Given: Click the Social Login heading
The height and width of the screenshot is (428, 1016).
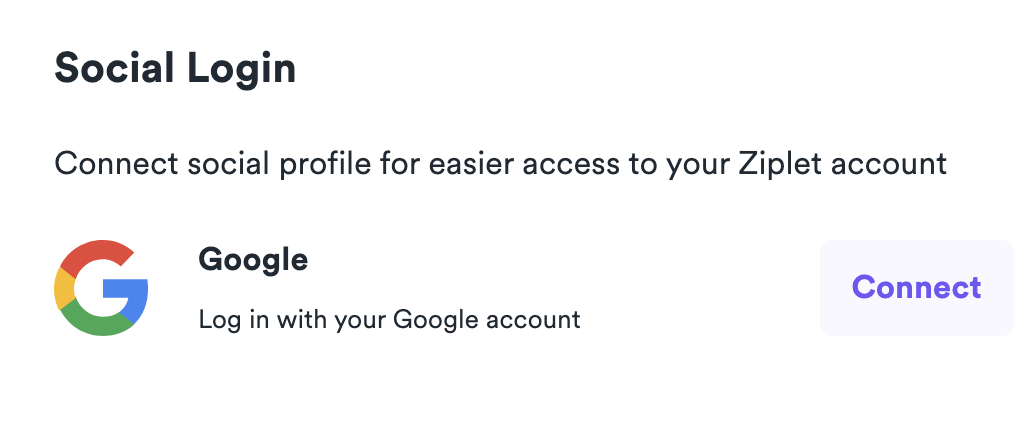Looking at the screenshot, I should 175,69.
